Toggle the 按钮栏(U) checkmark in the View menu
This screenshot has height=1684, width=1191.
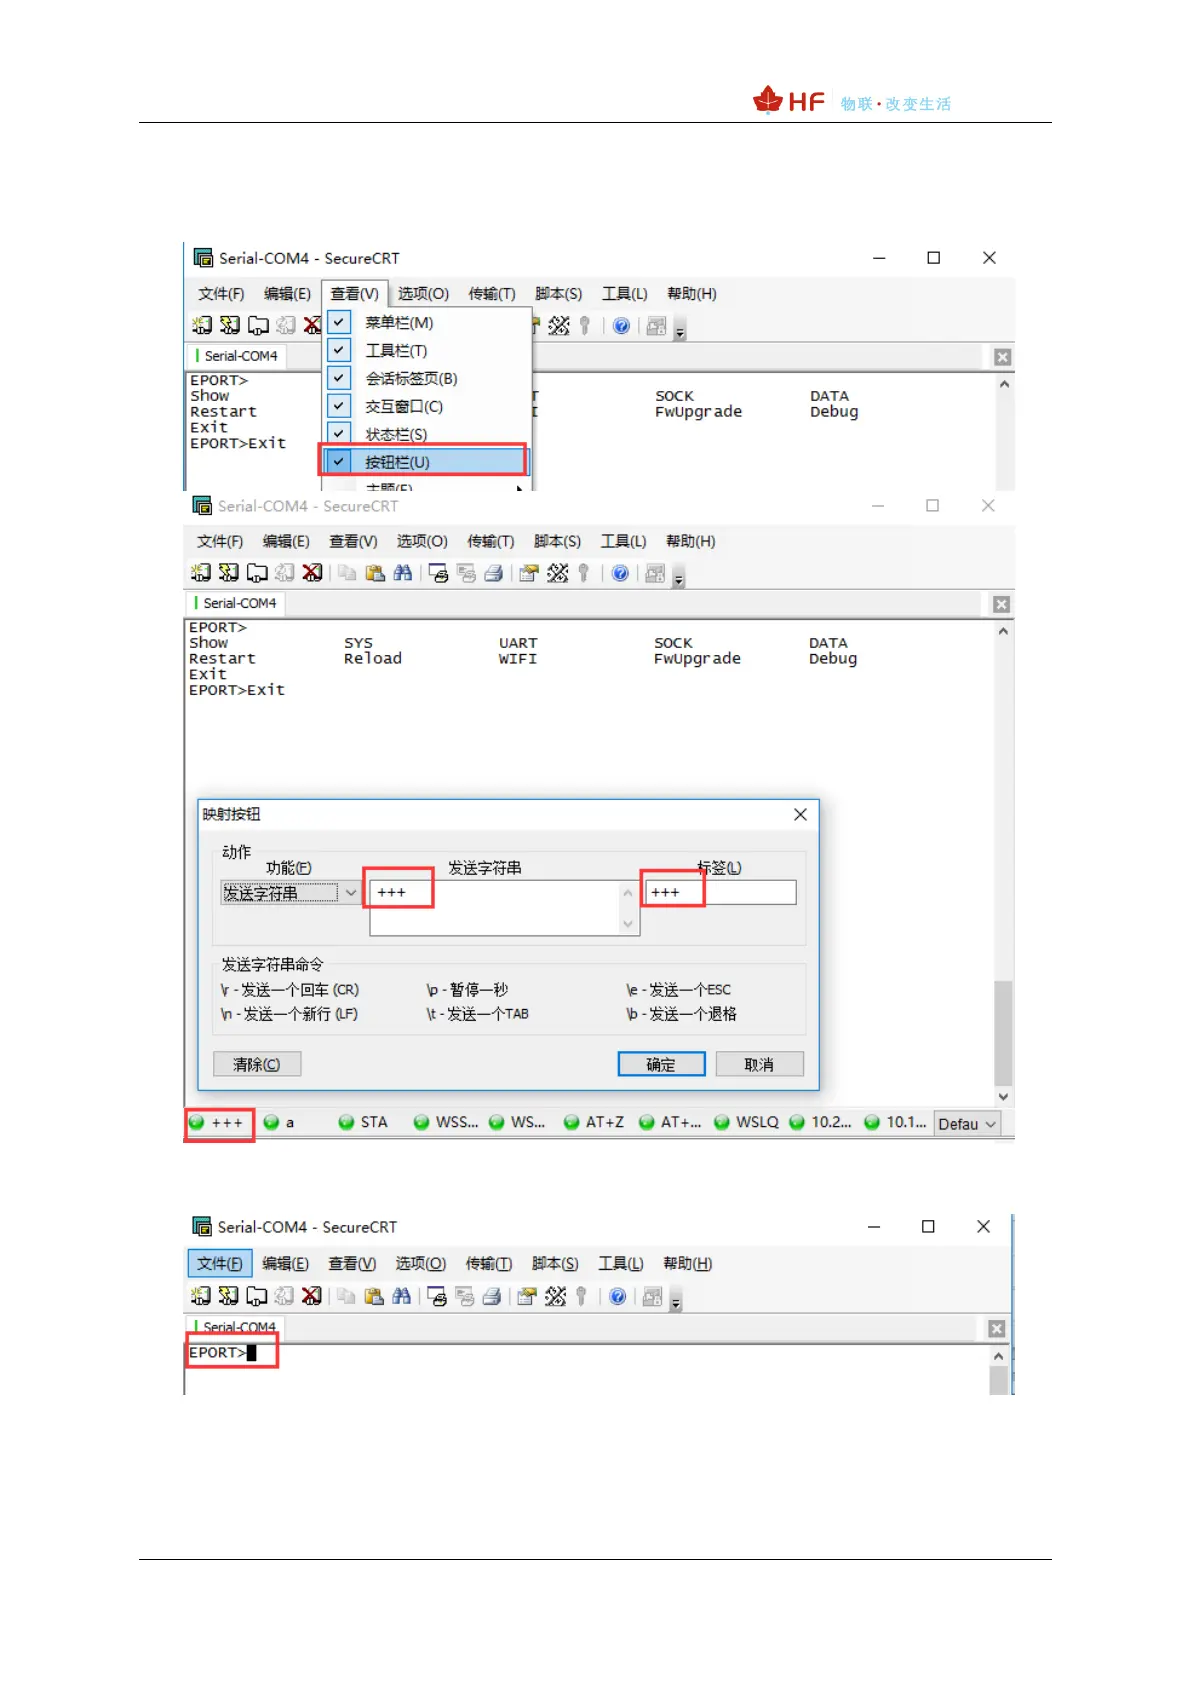pos(339,462)
